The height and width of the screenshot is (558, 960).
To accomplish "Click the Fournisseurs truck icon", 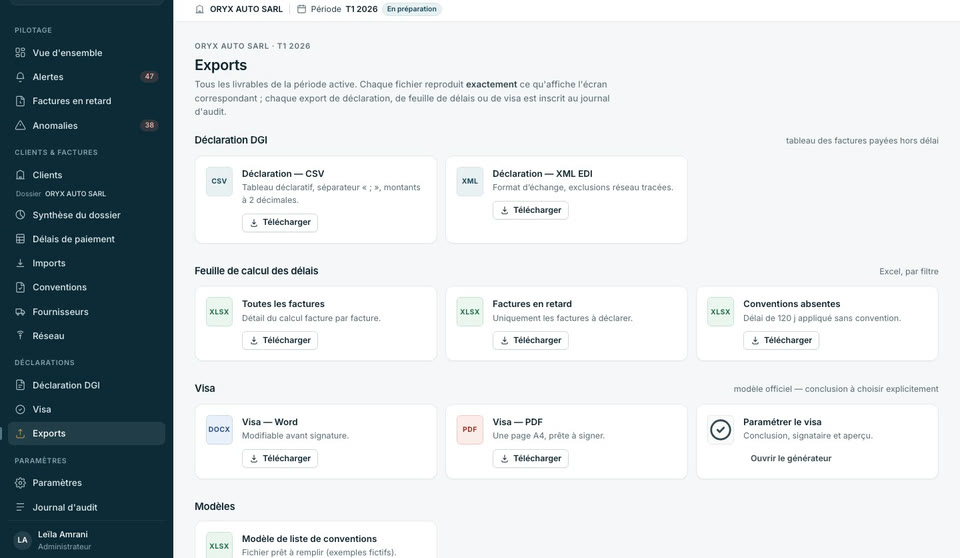I will 20,312.
